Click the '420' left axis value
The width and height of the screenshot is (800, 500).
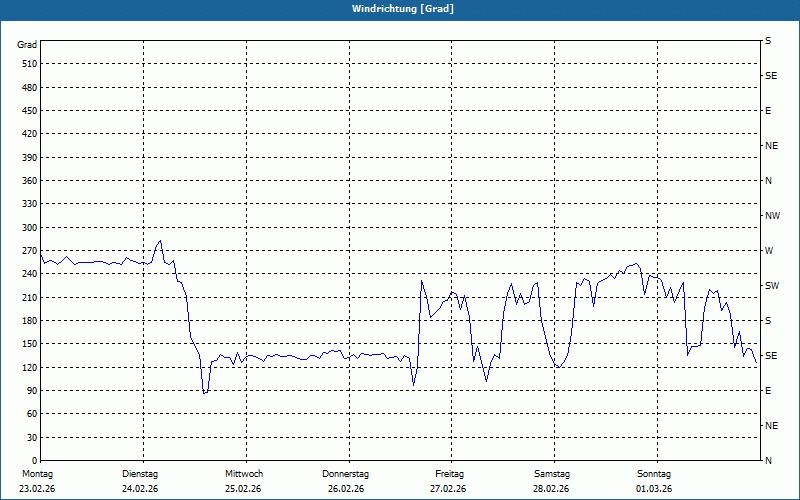click(x=30, y=134)
